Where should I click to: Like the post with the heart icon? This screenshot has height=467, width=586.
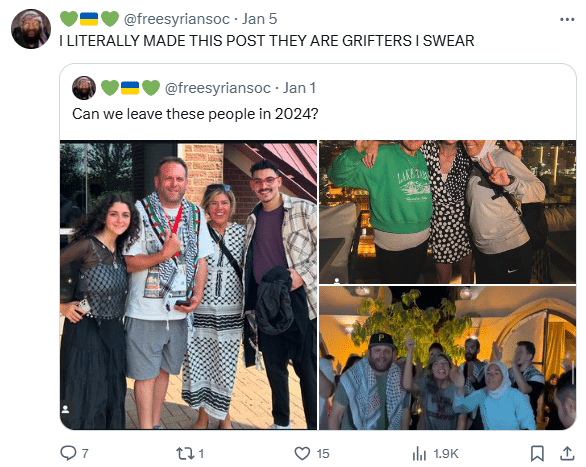[x=302, y=454]
